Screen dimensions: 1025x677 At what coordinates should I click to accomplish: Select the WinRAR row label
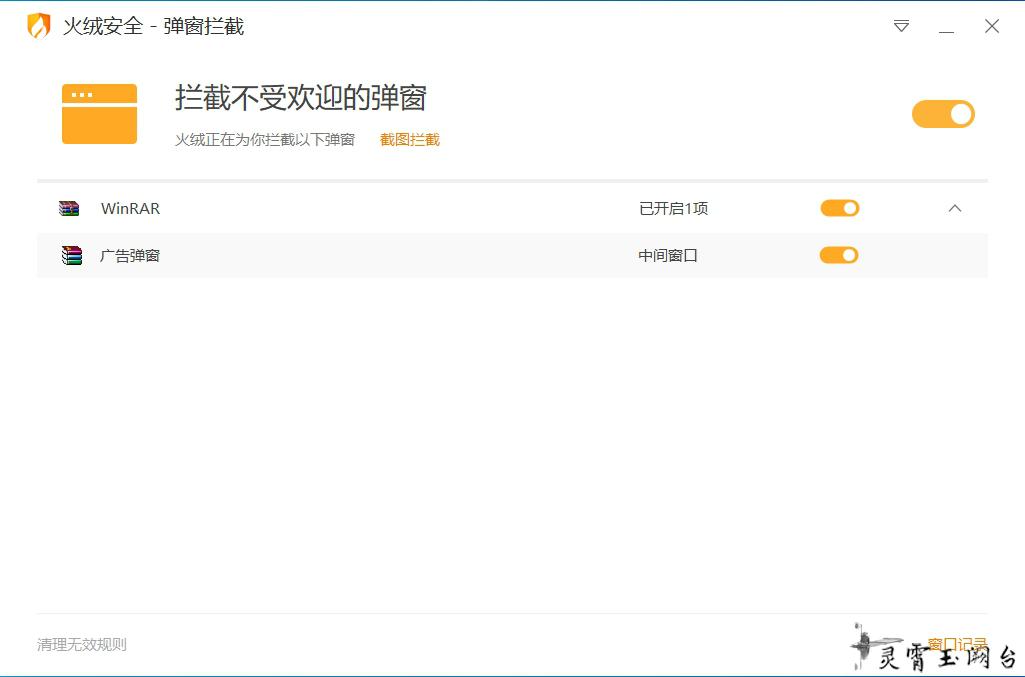coord(130,209)
